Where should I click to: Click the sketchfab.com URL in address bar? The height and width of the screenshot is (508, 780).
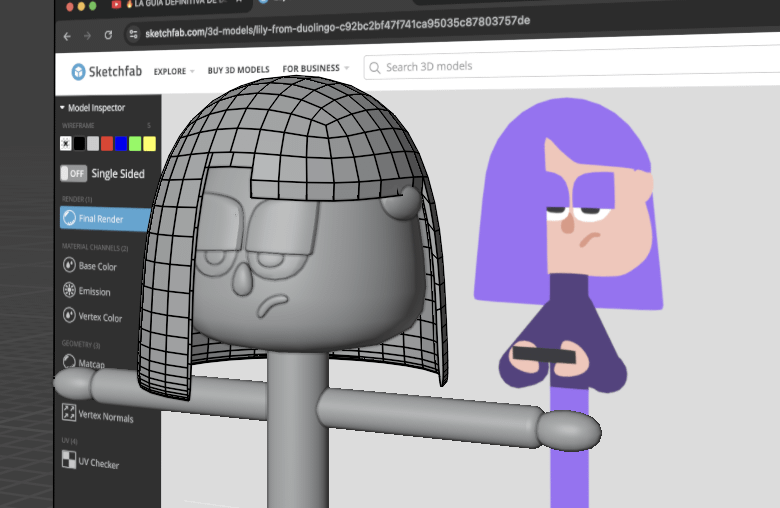tap(337, 27)
